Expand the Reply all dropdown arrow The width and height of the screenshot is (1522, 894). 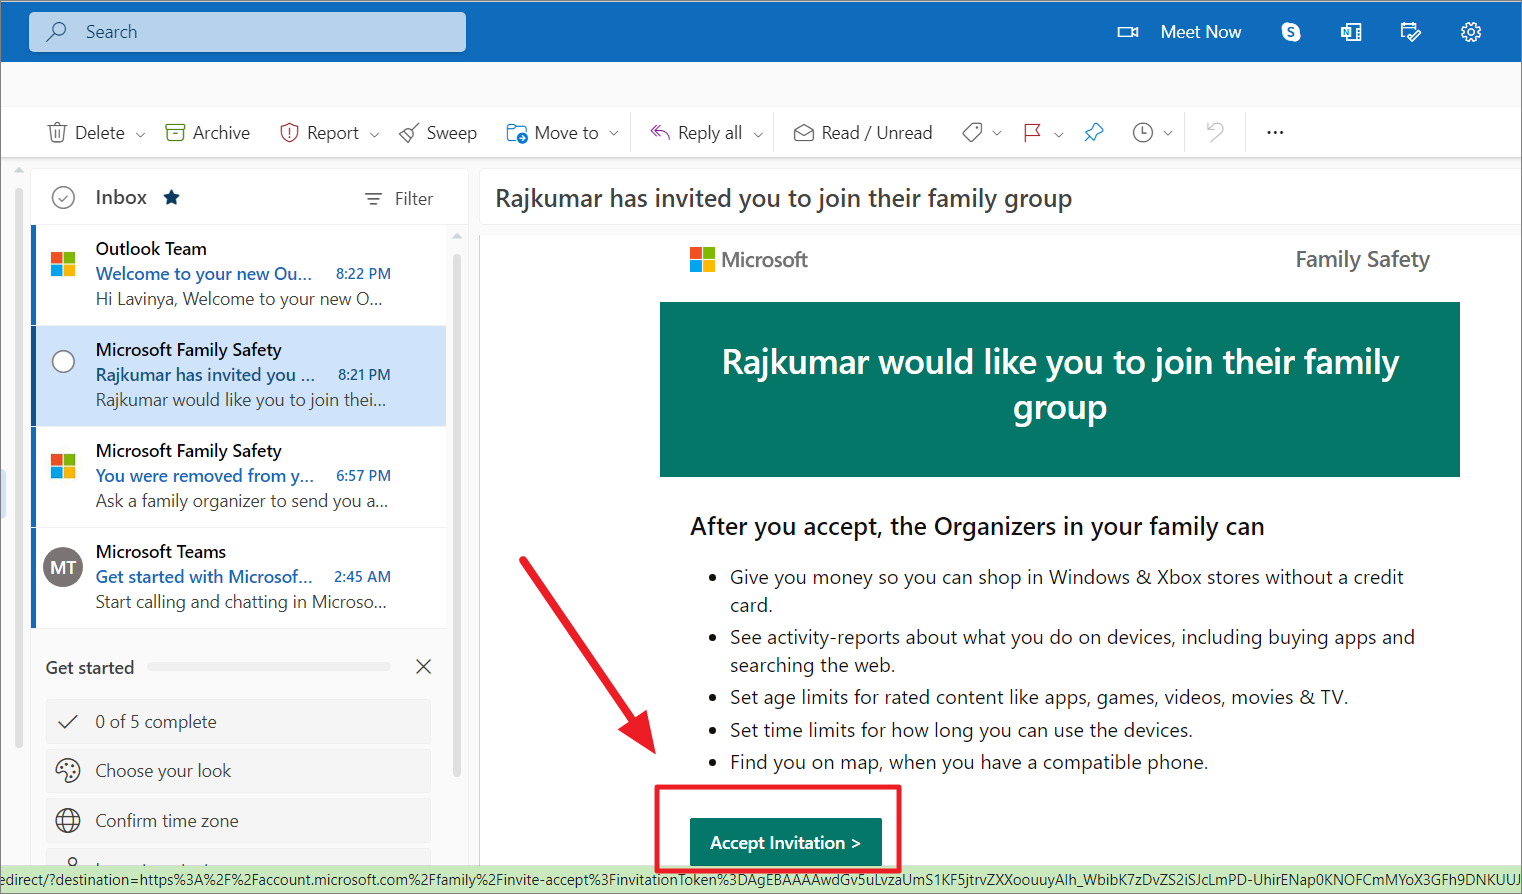tap(758, 134)
